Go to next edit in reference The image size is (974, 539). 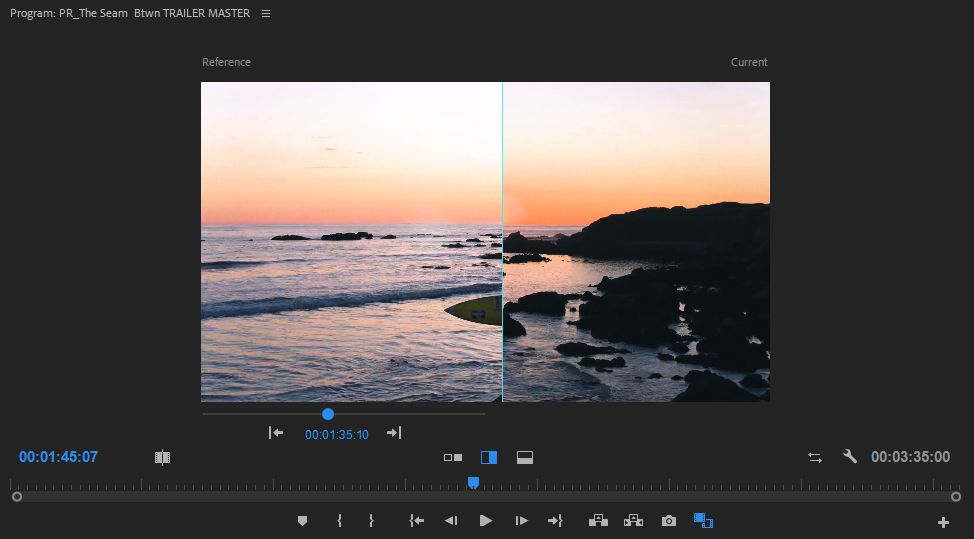(x=394, y=433)
